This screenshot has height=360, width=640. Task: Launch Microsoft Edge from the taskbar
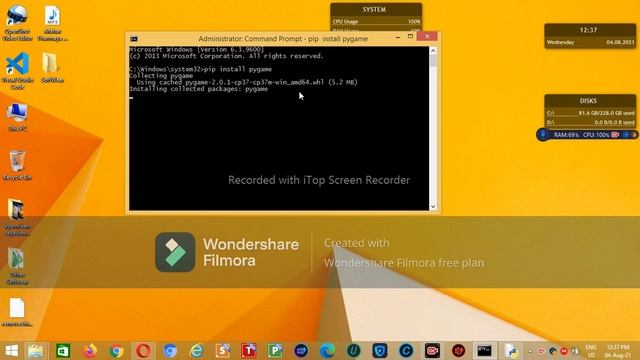[327, 351]
